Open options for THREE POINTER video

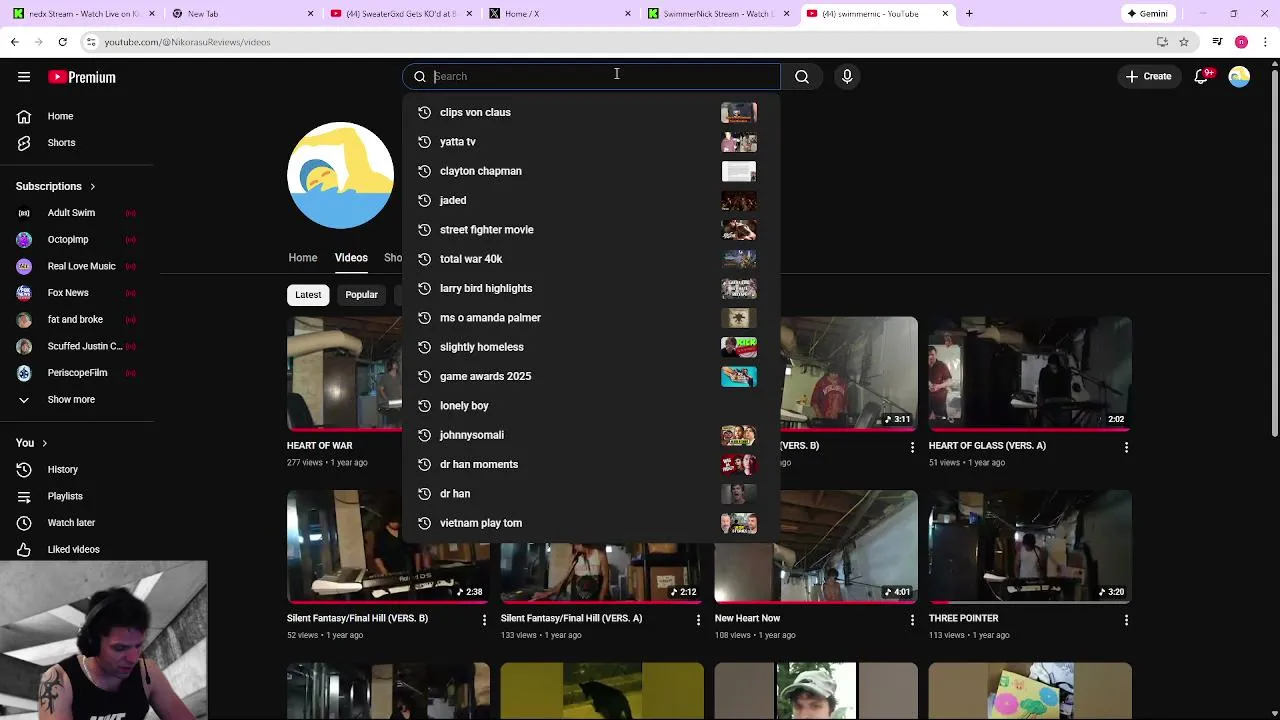tap(1126, 620)
